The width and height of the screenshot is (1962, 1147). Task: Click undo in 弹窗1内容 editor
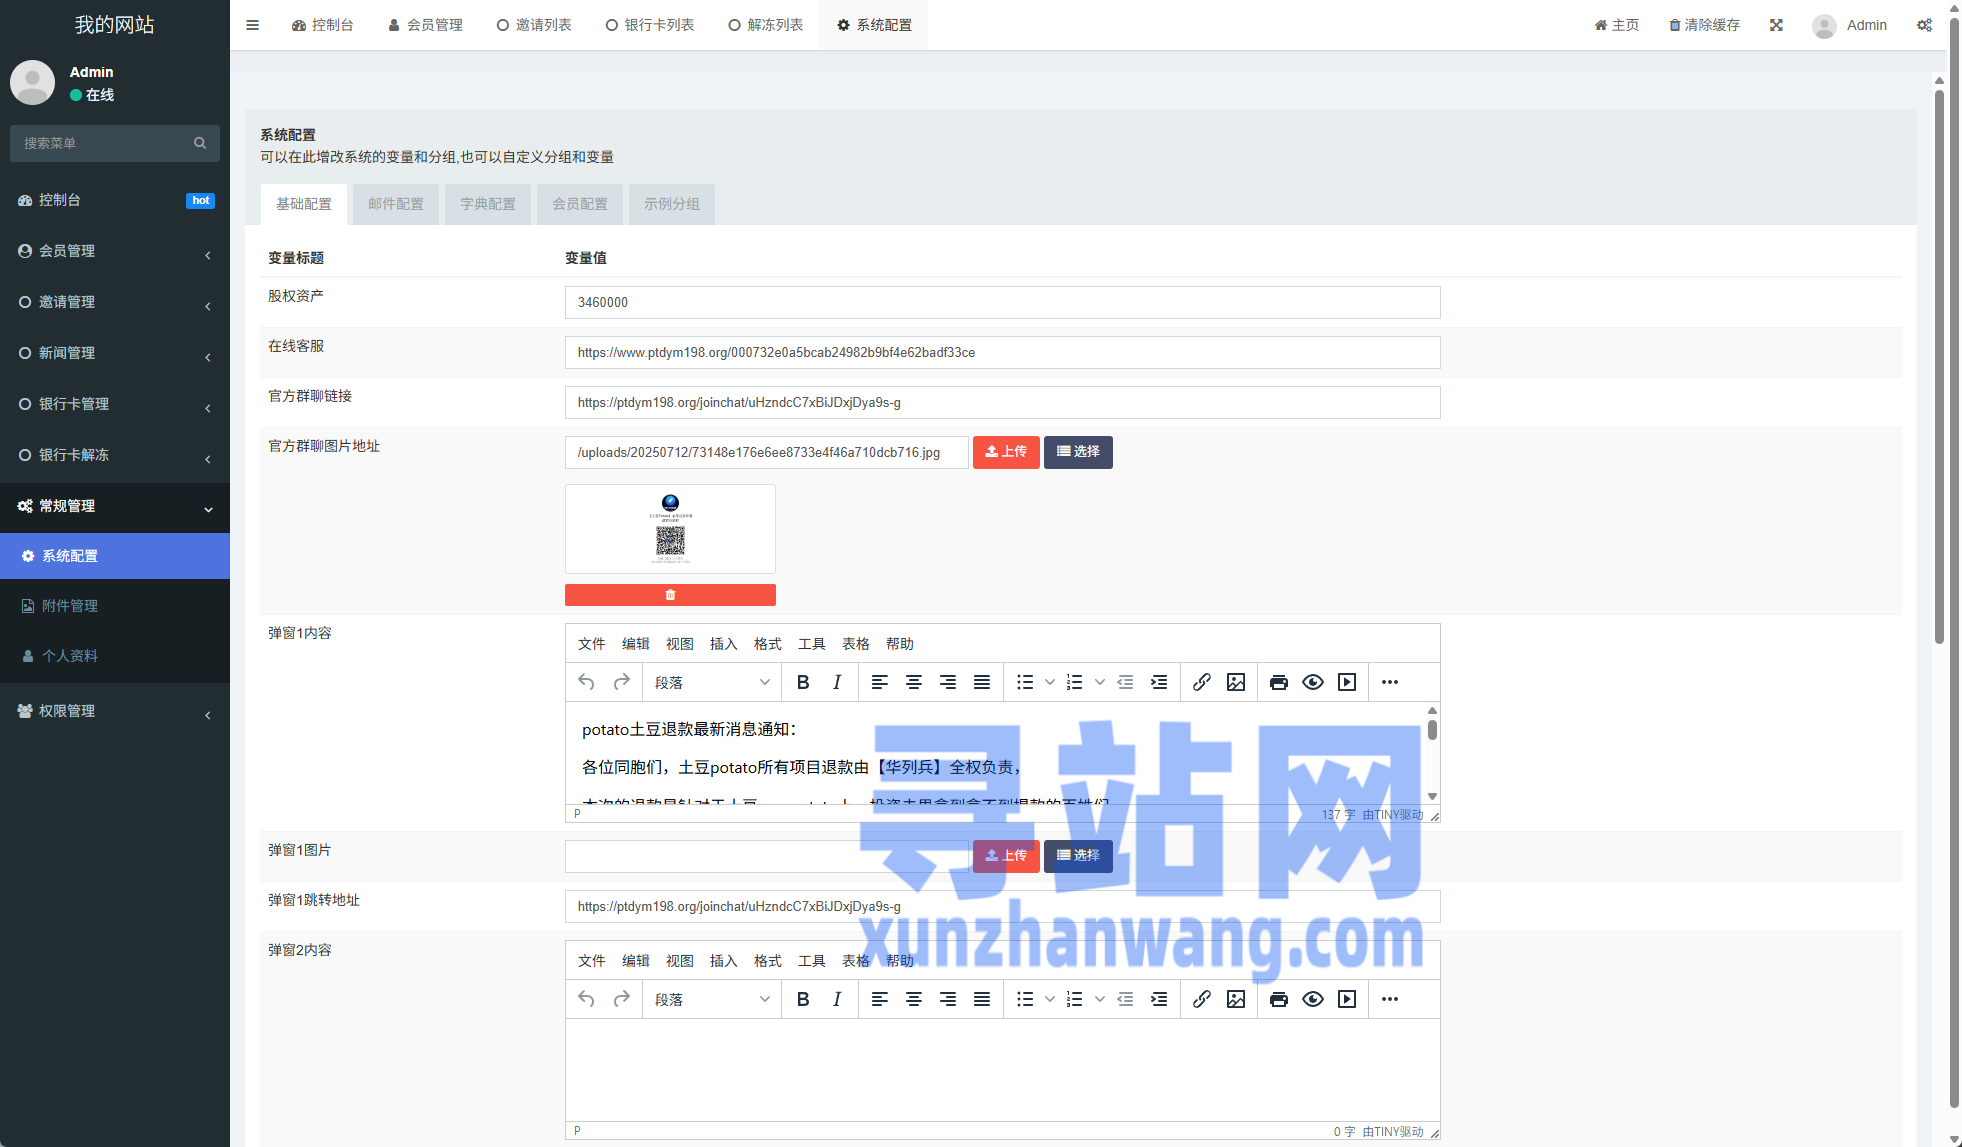click(587, 682)
